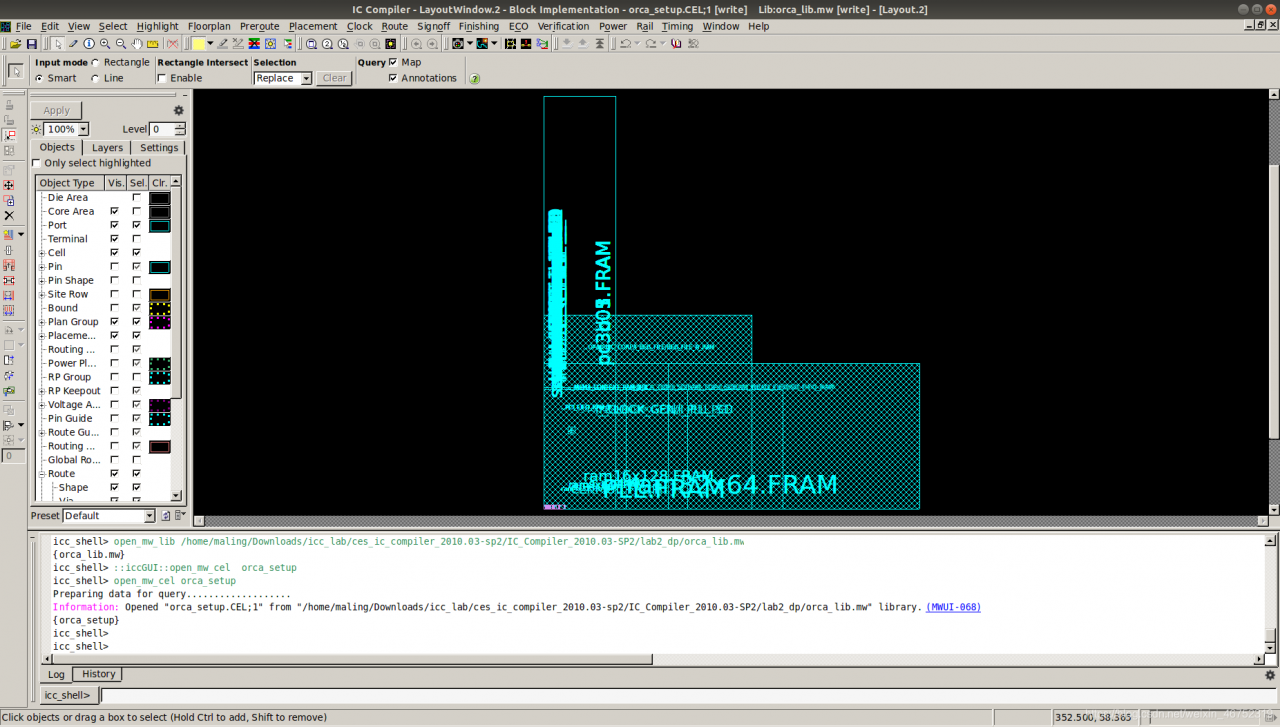Open the view settings gear icon

coord(179,111)
